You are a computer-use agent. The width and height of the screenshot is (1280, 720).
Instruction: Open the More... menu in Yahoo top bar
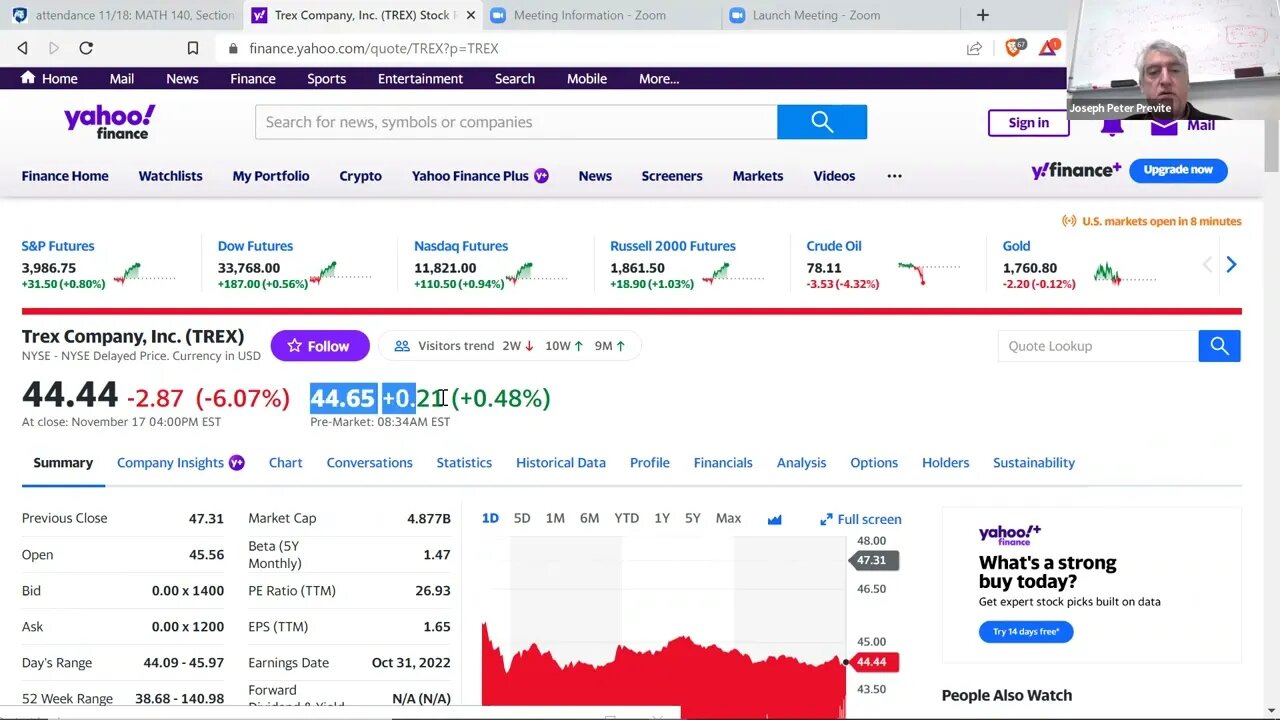pos(659,79)
